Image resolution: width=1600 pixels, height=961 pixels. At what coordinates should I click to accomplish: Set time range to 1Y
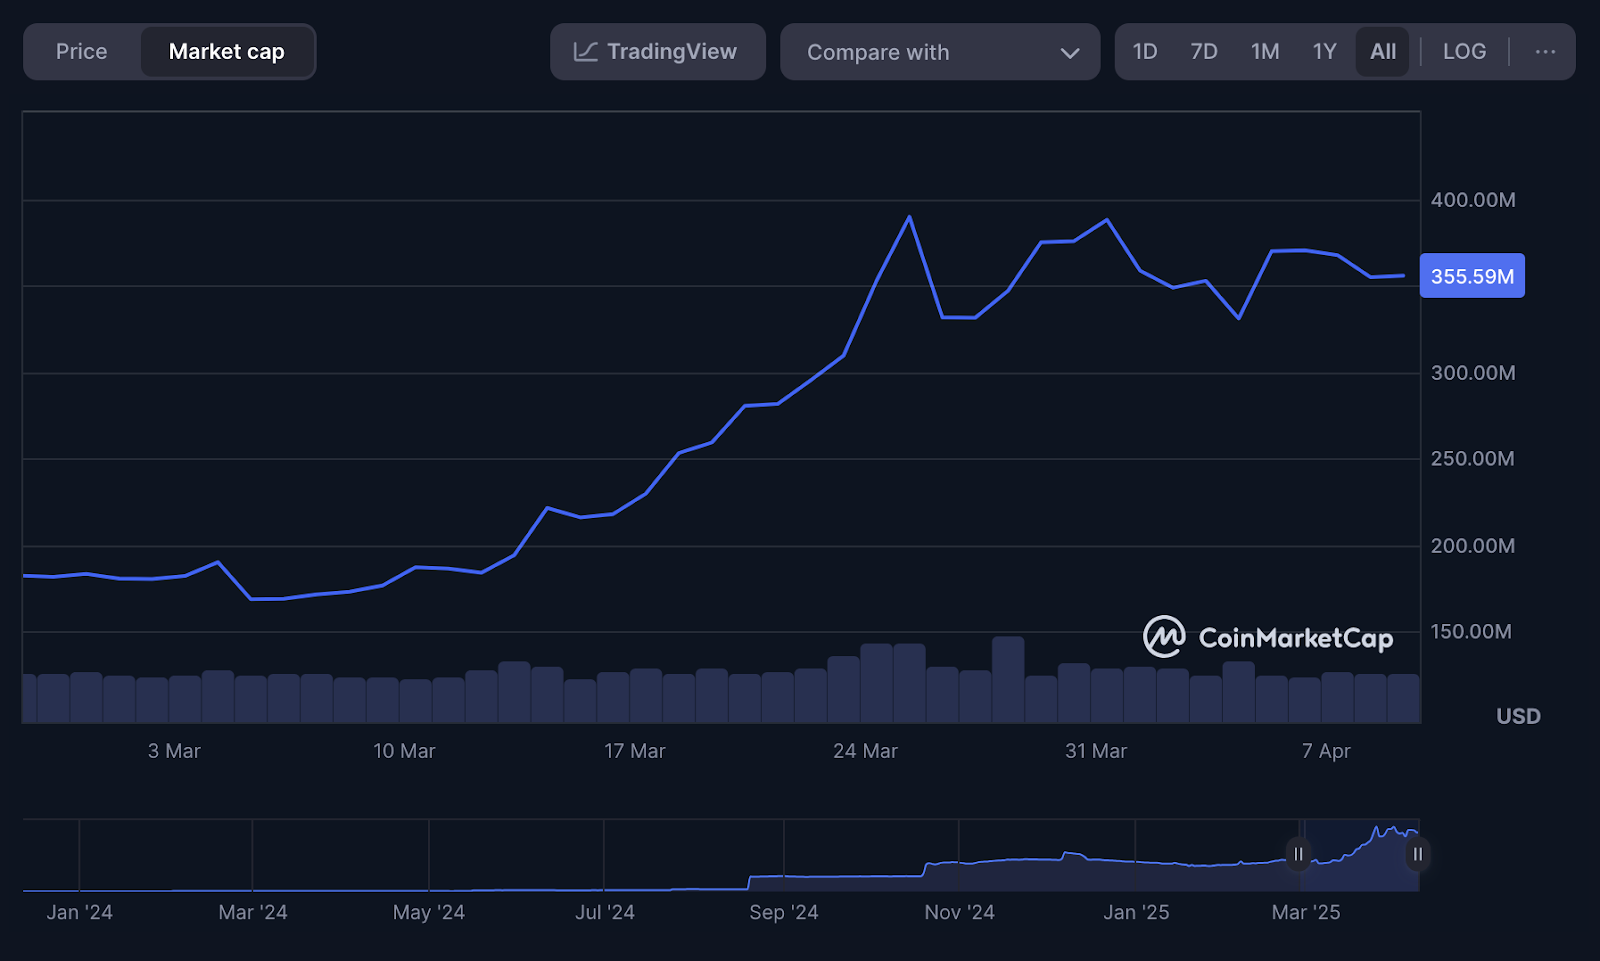coord(1325,52)
